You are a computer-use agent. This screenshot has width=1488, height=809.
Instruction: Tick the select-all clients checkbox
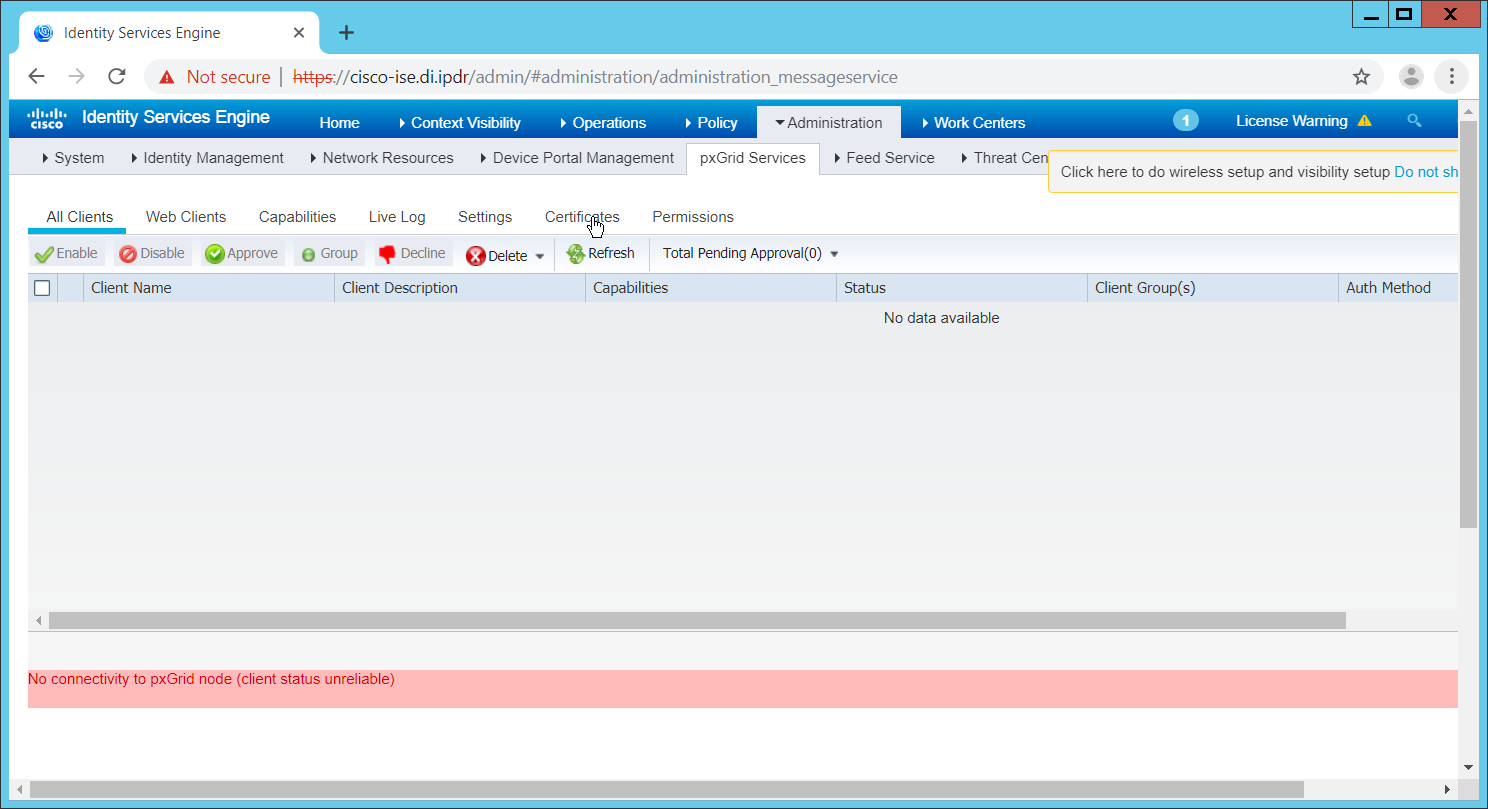click(x=42, y=288)
